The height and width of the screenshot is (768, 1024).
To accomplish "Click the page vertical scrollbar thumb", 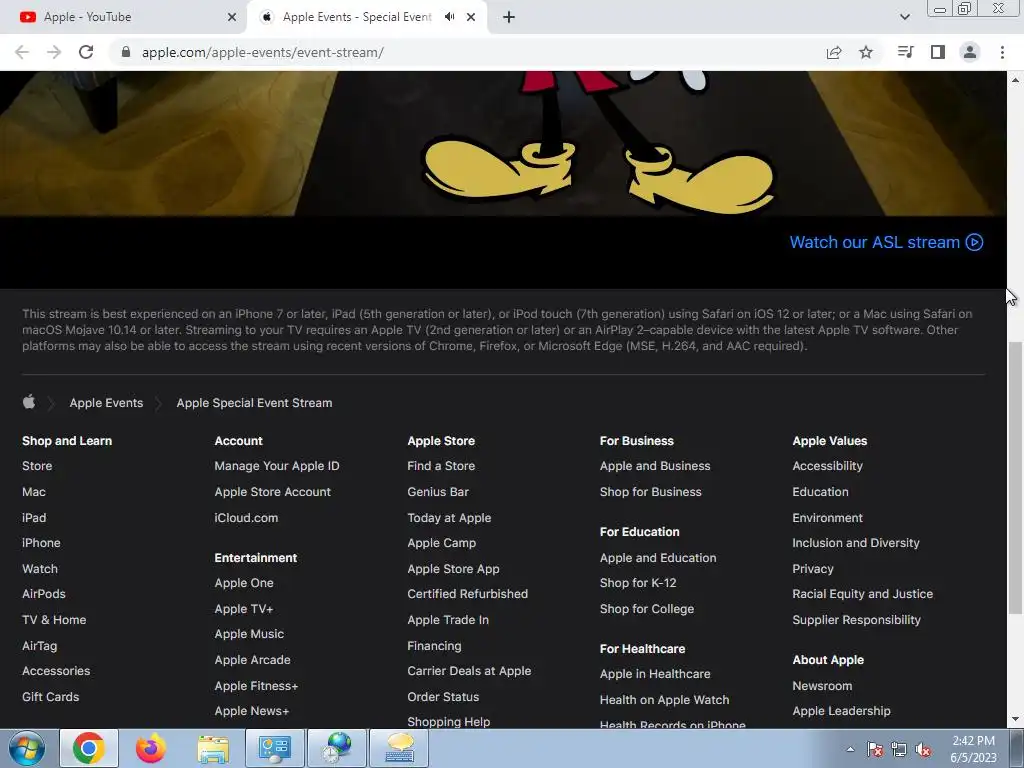I will point(1015,478).
